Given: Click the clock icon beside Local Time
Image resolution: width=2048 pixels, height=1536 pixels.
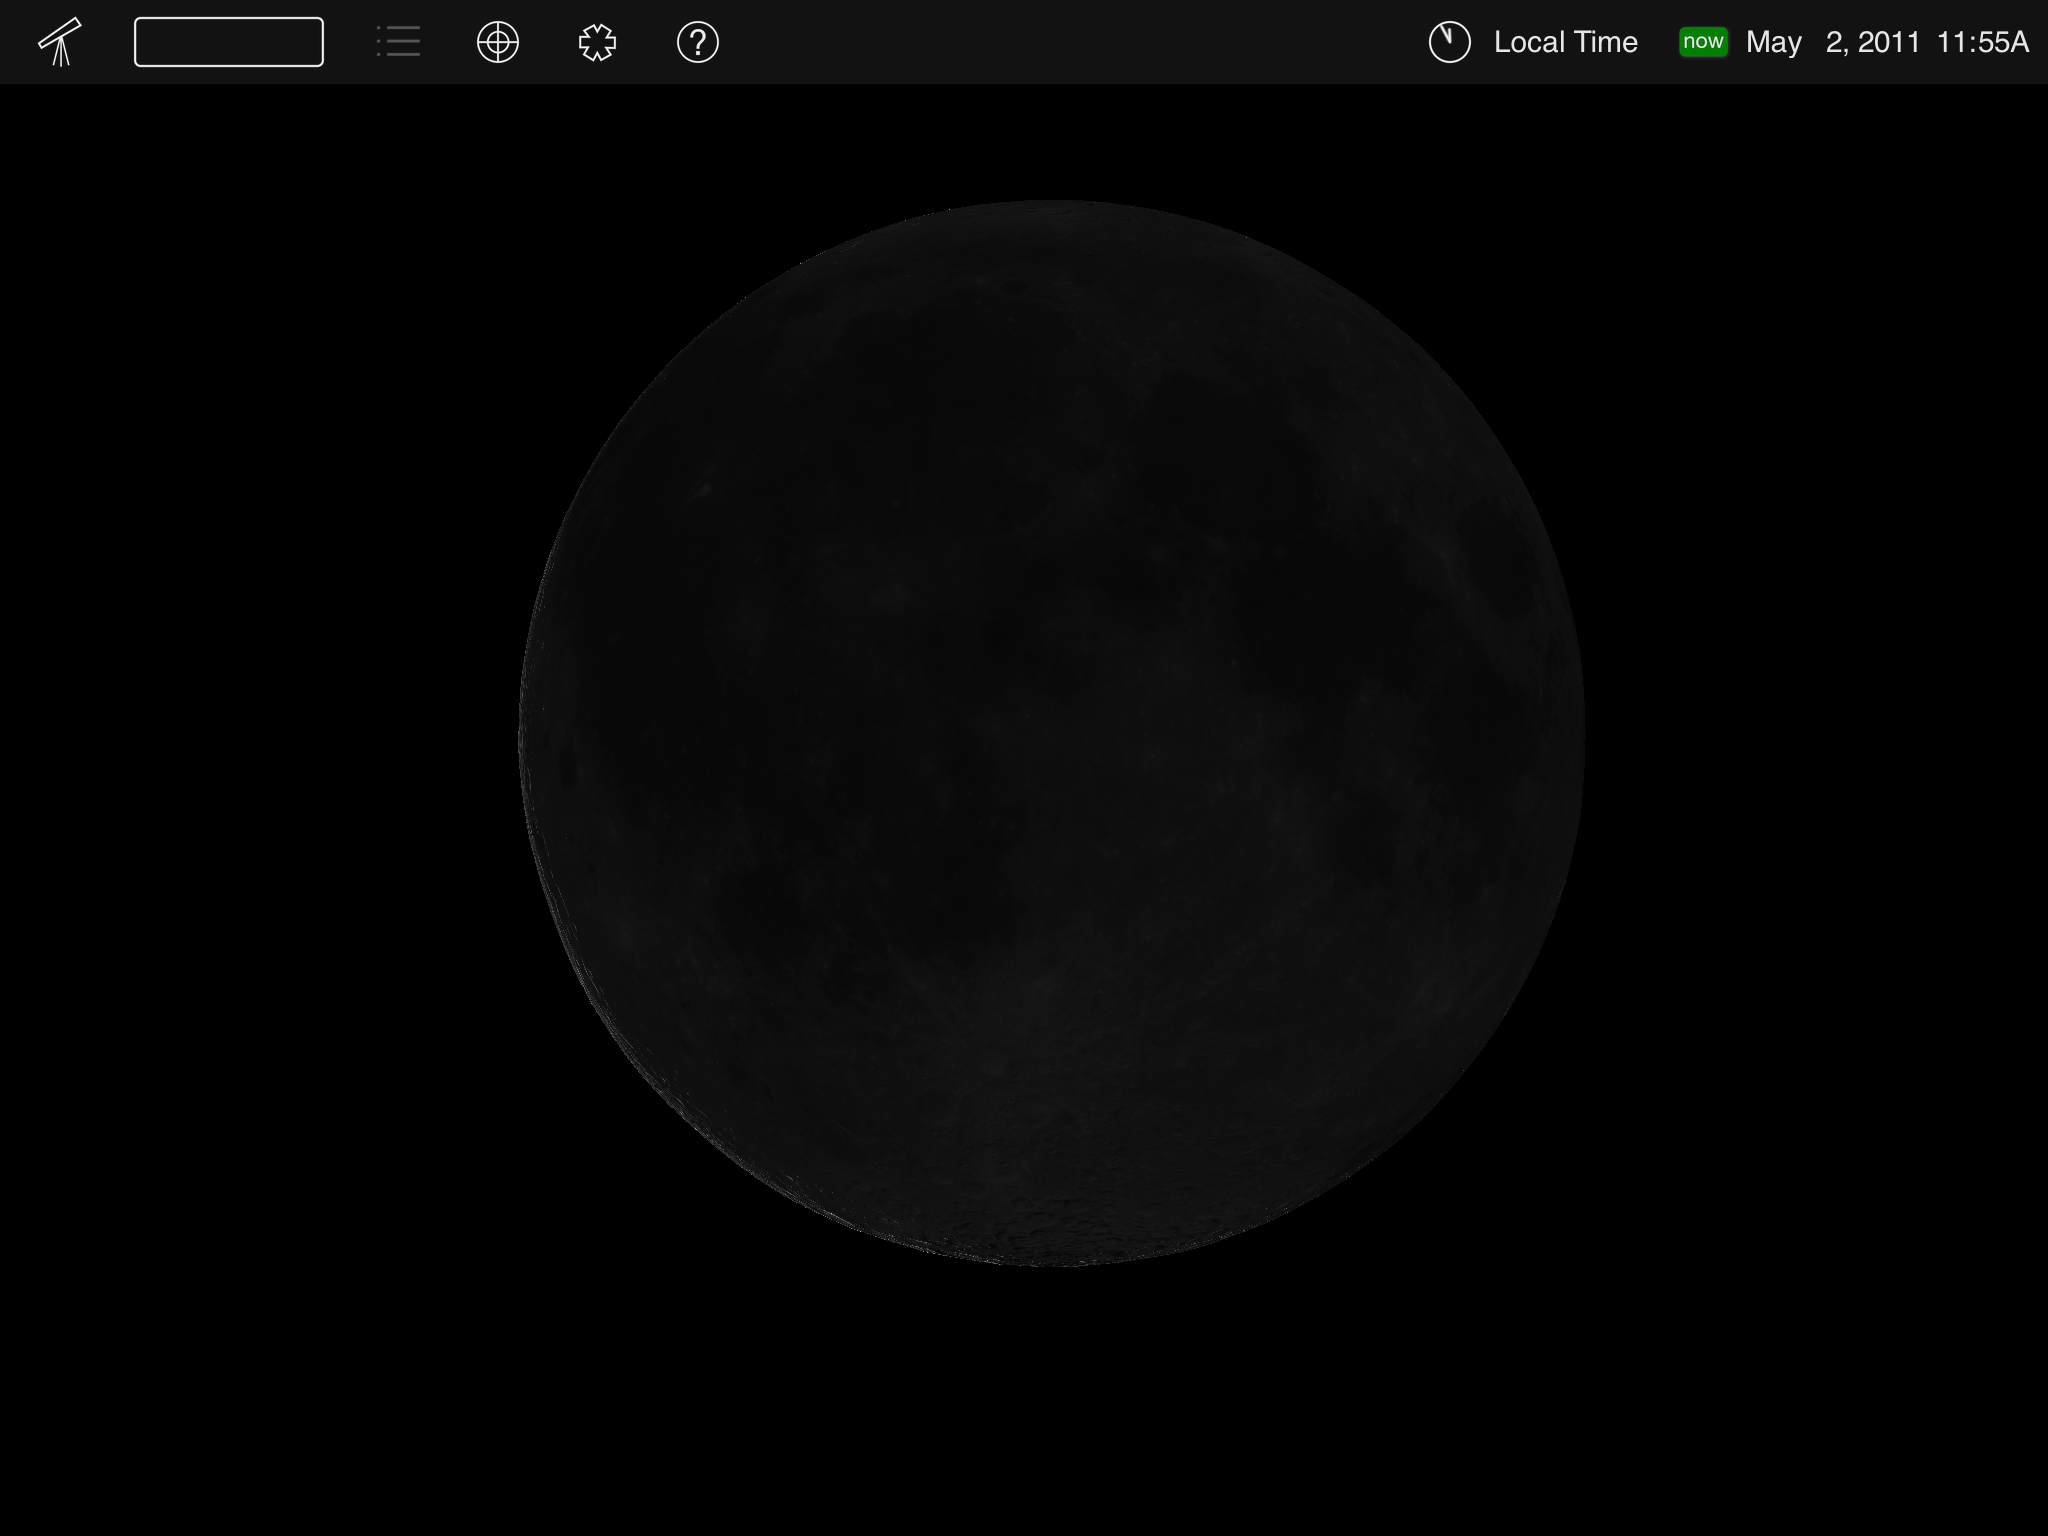Looking at the screenshot, I should click(1449, 42).
